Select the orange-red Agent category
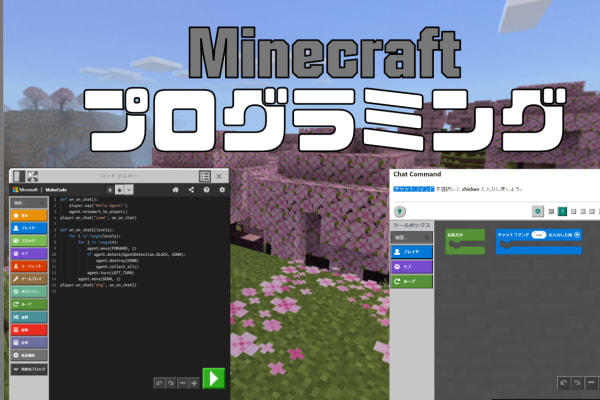This screenshot has height=400, width=600. (x=29, y=266)
